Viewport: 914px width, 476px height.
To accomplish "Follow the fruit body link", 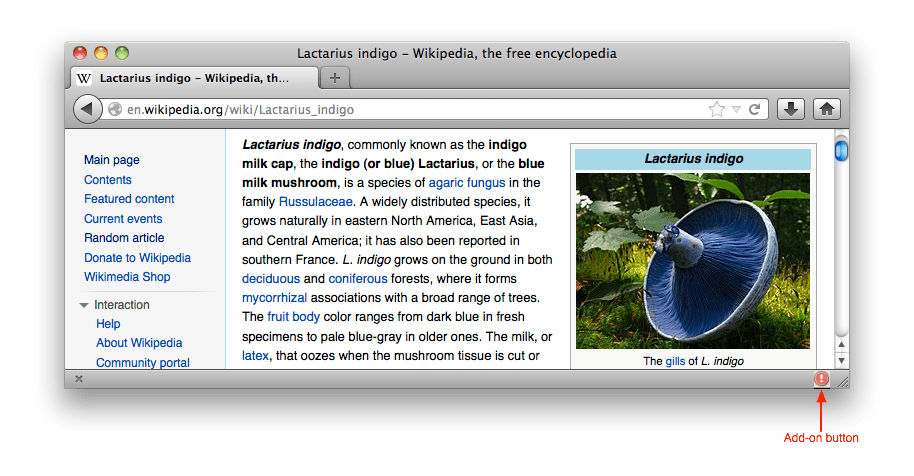I will [x=293, y=316].
